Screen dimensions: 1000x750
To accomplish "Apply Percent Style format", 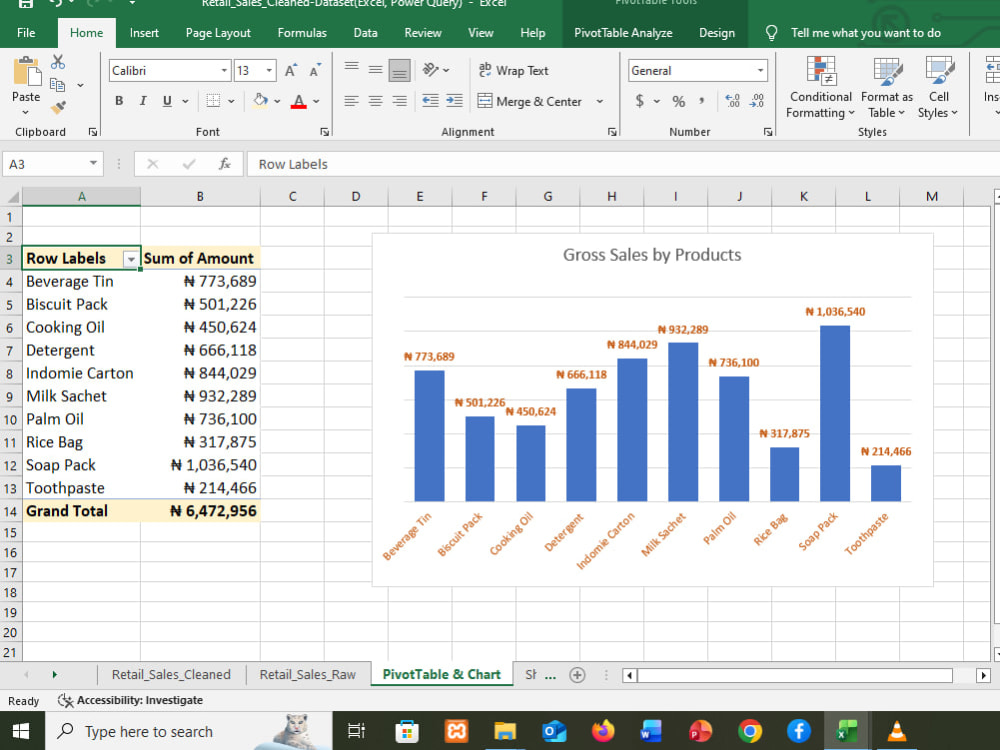I will click(x=679, y=101).
